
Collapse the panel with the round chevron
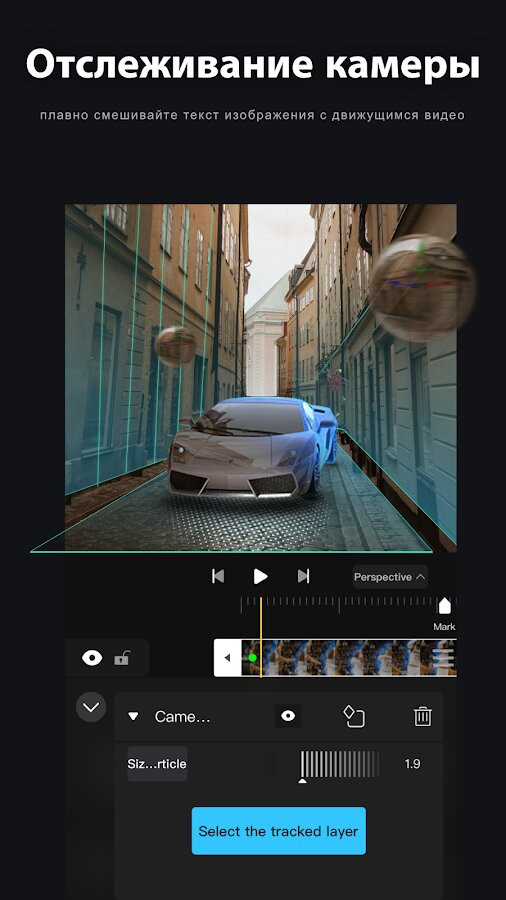pyautogui.click(x=91, y=707)
